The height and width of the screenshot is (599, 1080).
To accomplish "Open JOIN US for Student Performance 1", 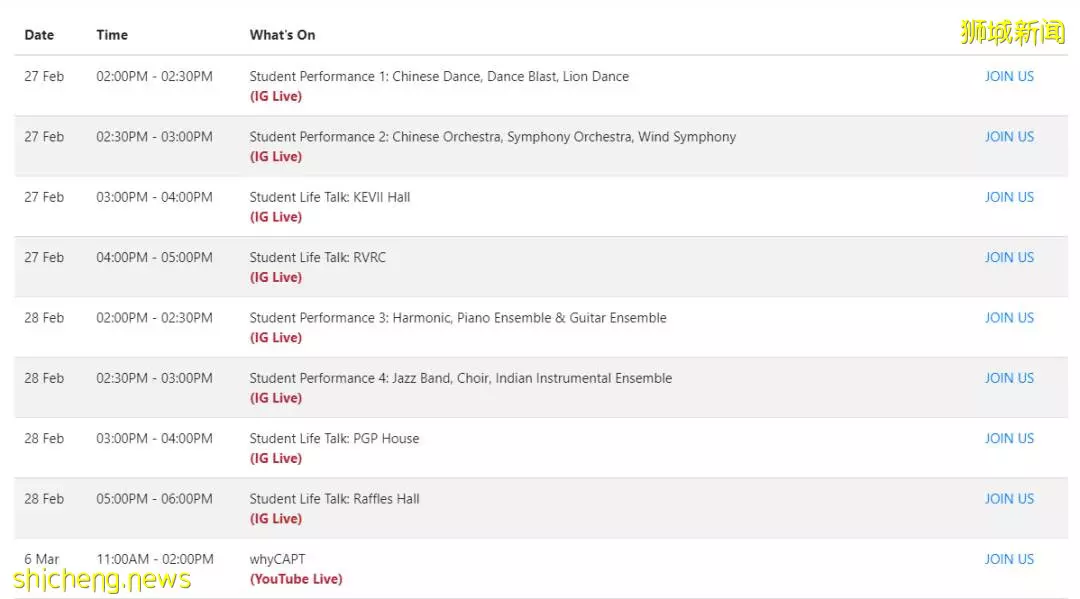I will click(x=1009, y=76).
